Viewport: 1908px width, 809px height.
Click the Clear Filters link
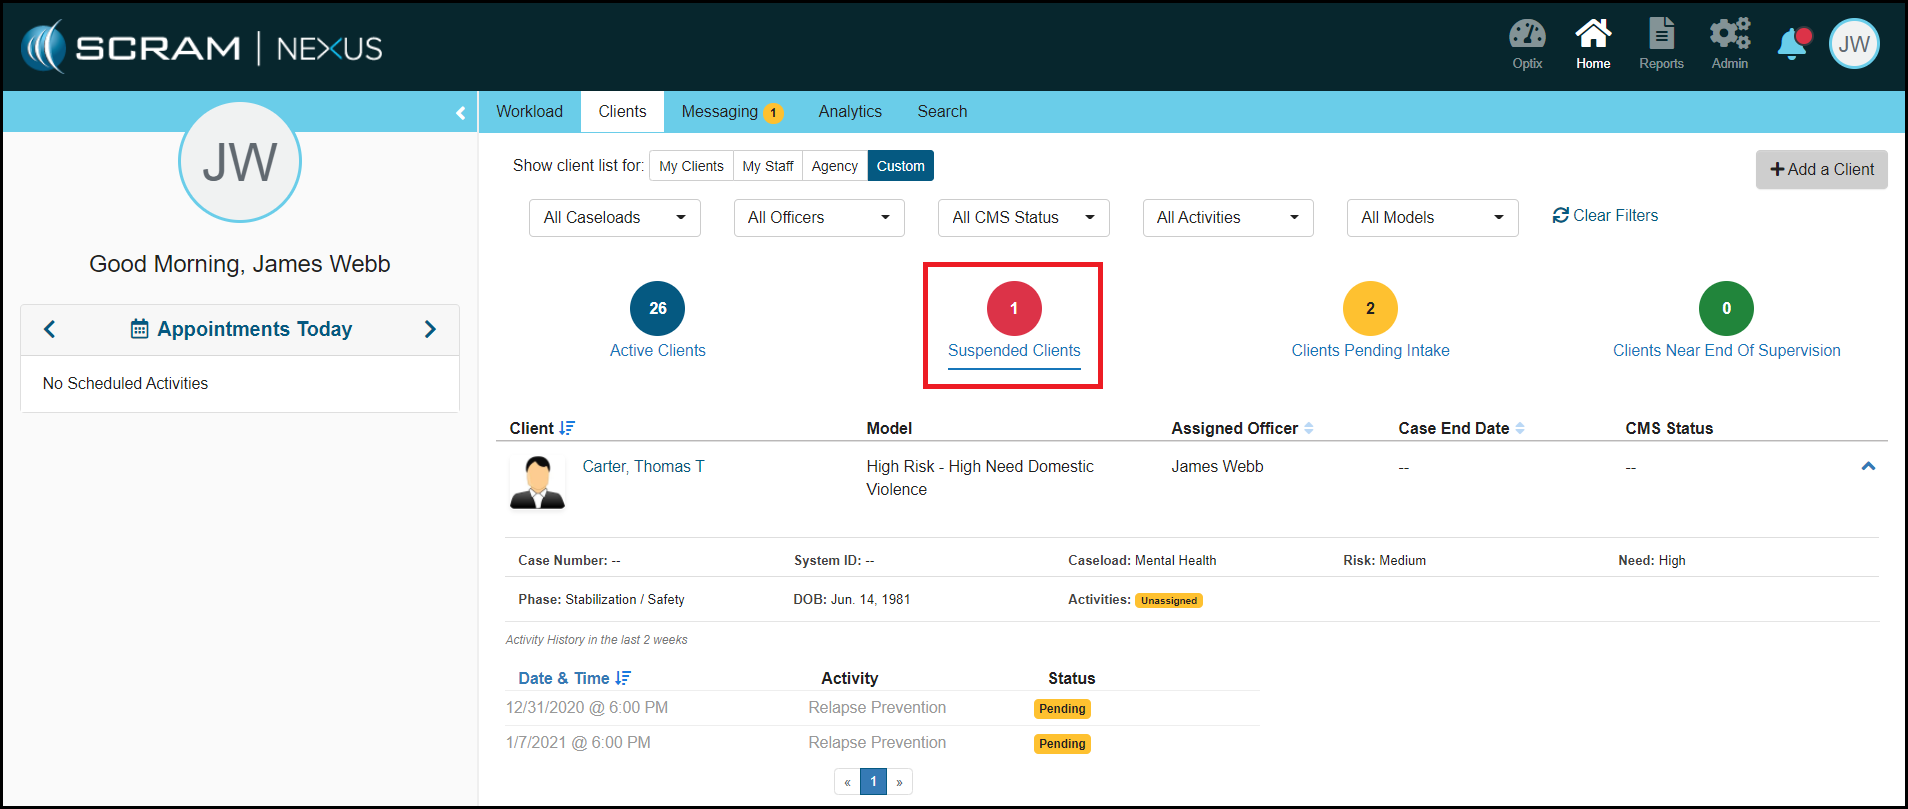(1605, 216)
